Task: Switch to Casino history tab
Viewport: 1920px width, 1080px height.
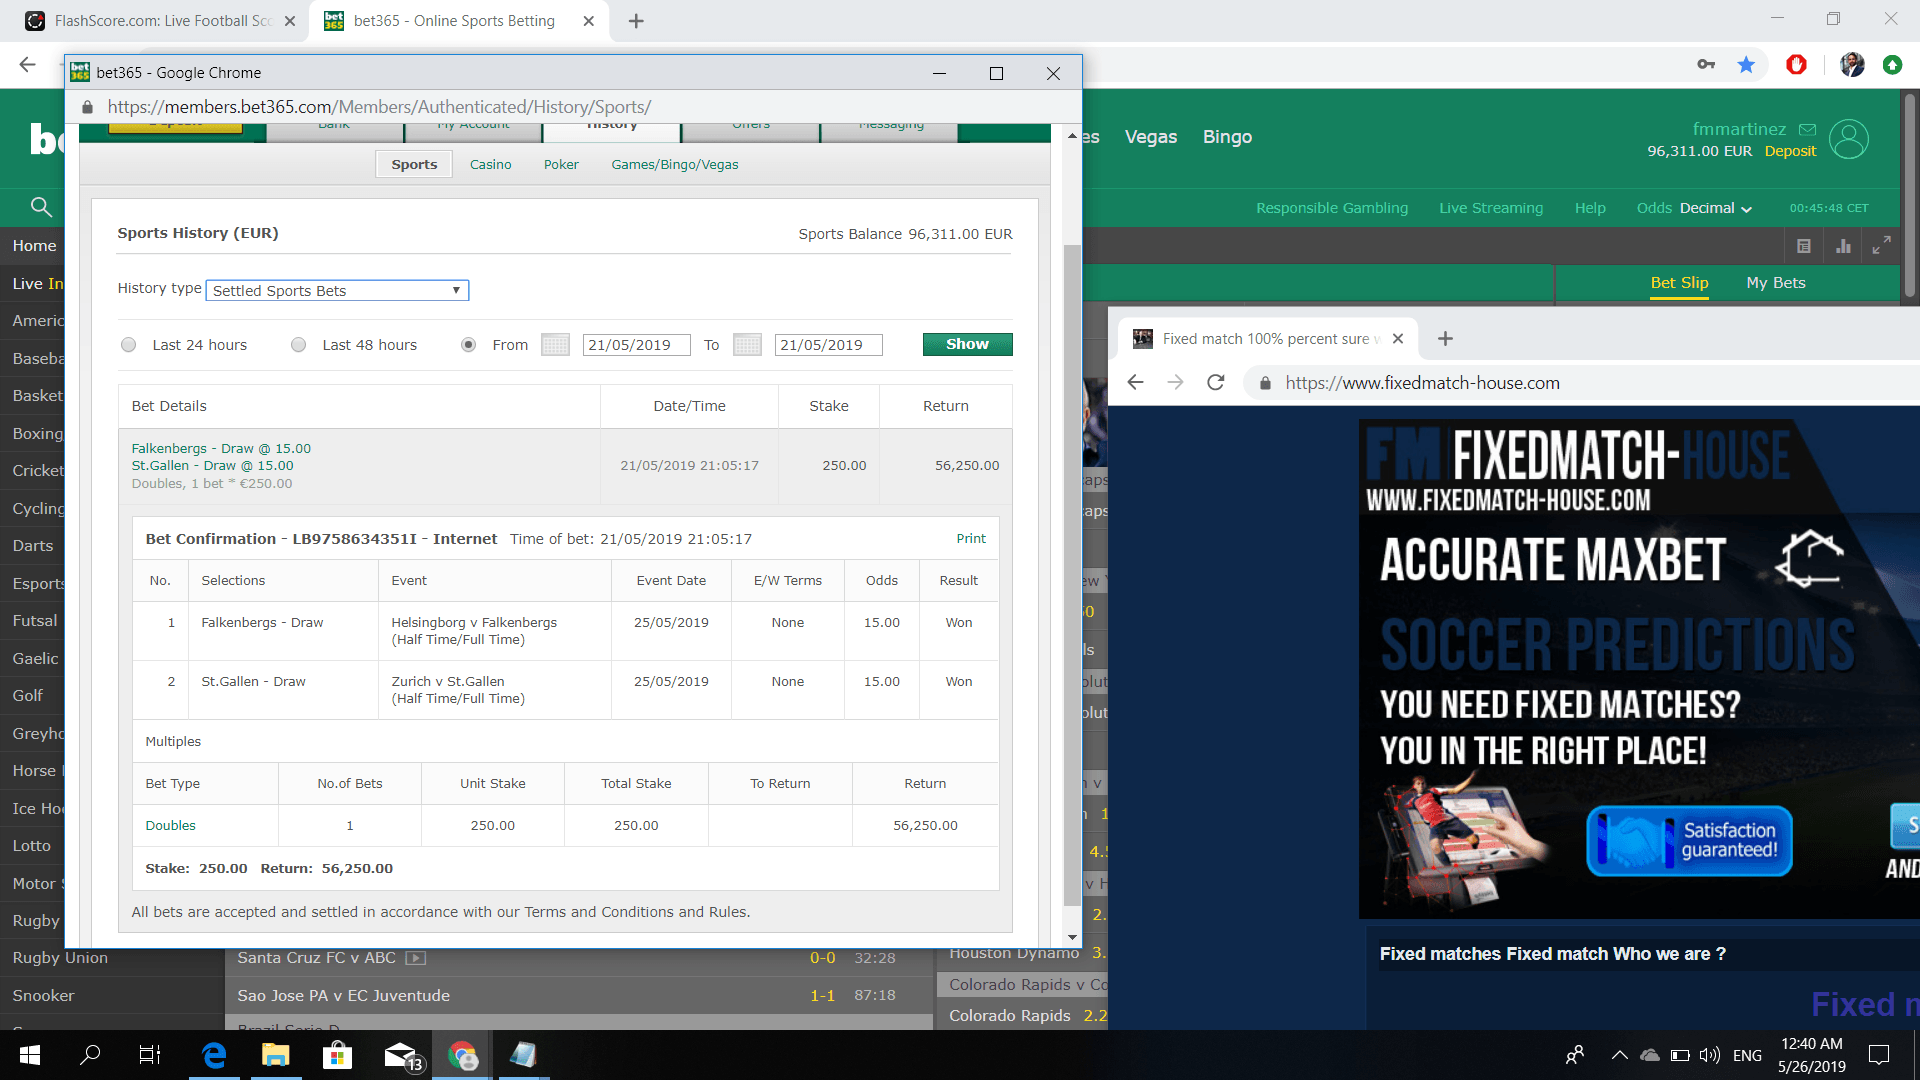Action: pos(490,165)
